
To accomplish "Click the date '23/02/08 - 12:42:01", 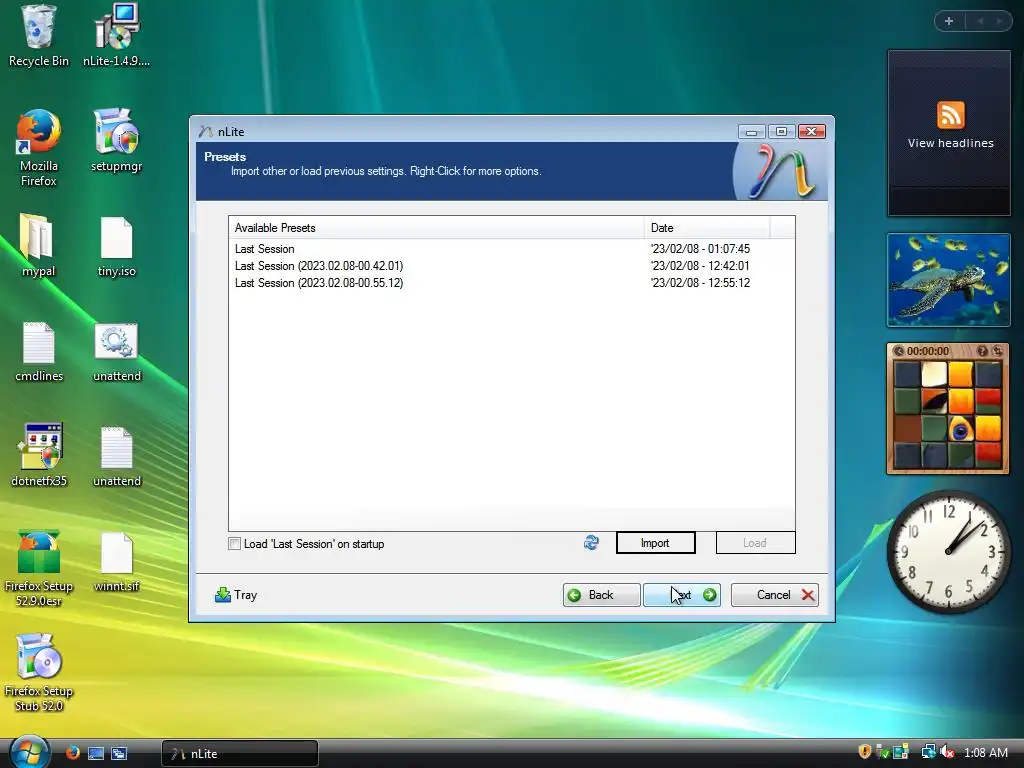I will coord(700,266).
